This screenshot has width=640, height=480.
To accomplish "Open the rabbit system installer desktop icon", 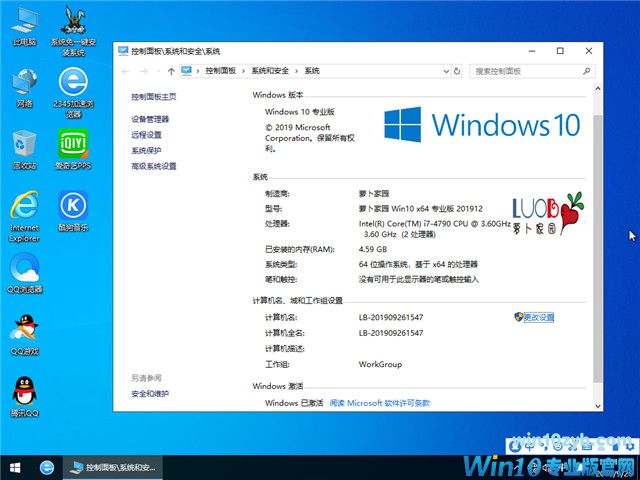I will pos(73,30).
